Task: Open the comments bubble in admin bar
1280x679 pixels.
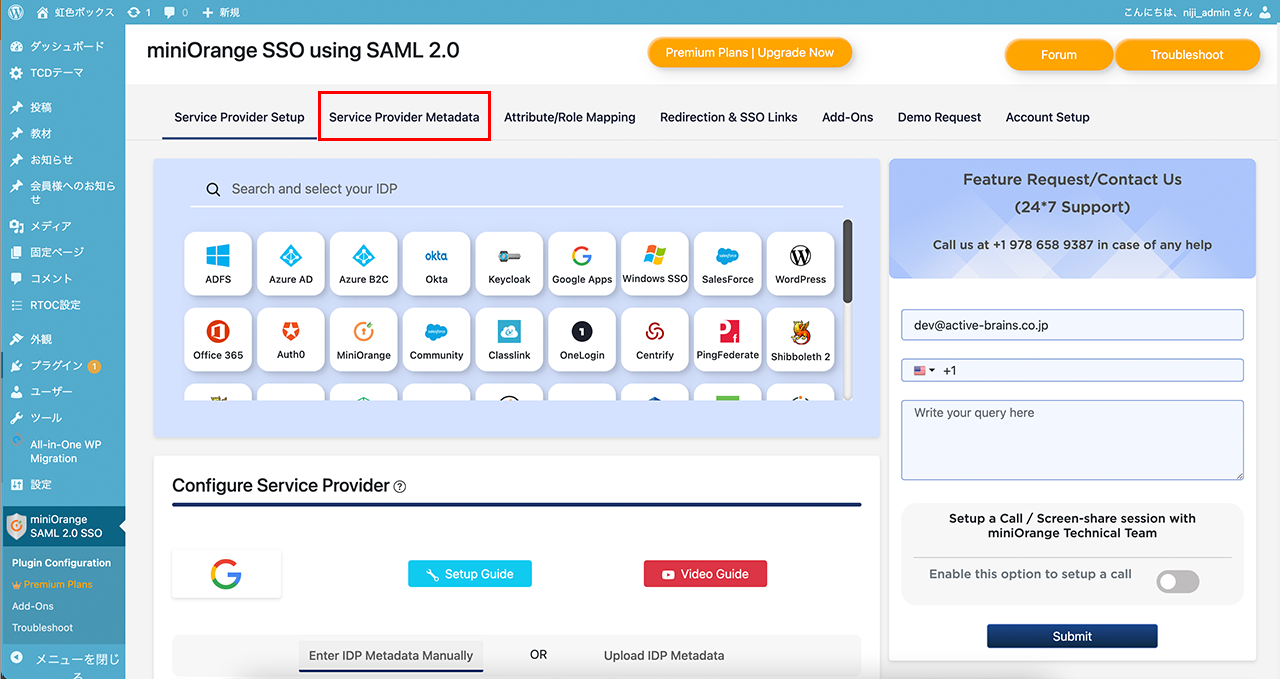Action: 175,12
